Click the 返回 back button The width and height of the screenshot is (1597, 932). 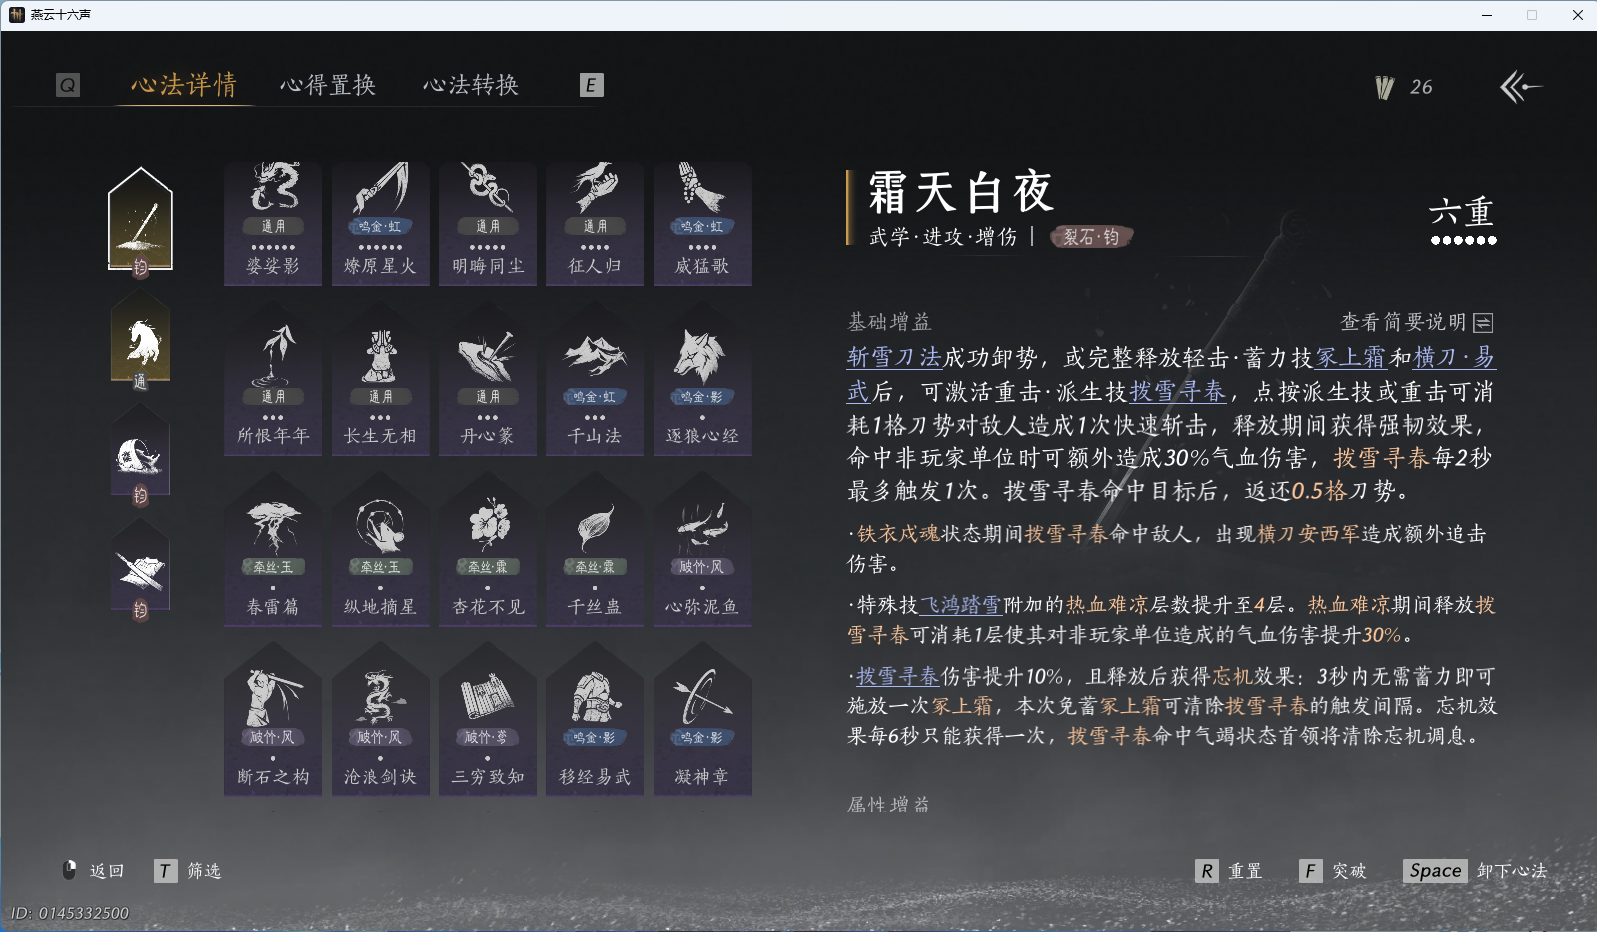[x=94, y=871]
